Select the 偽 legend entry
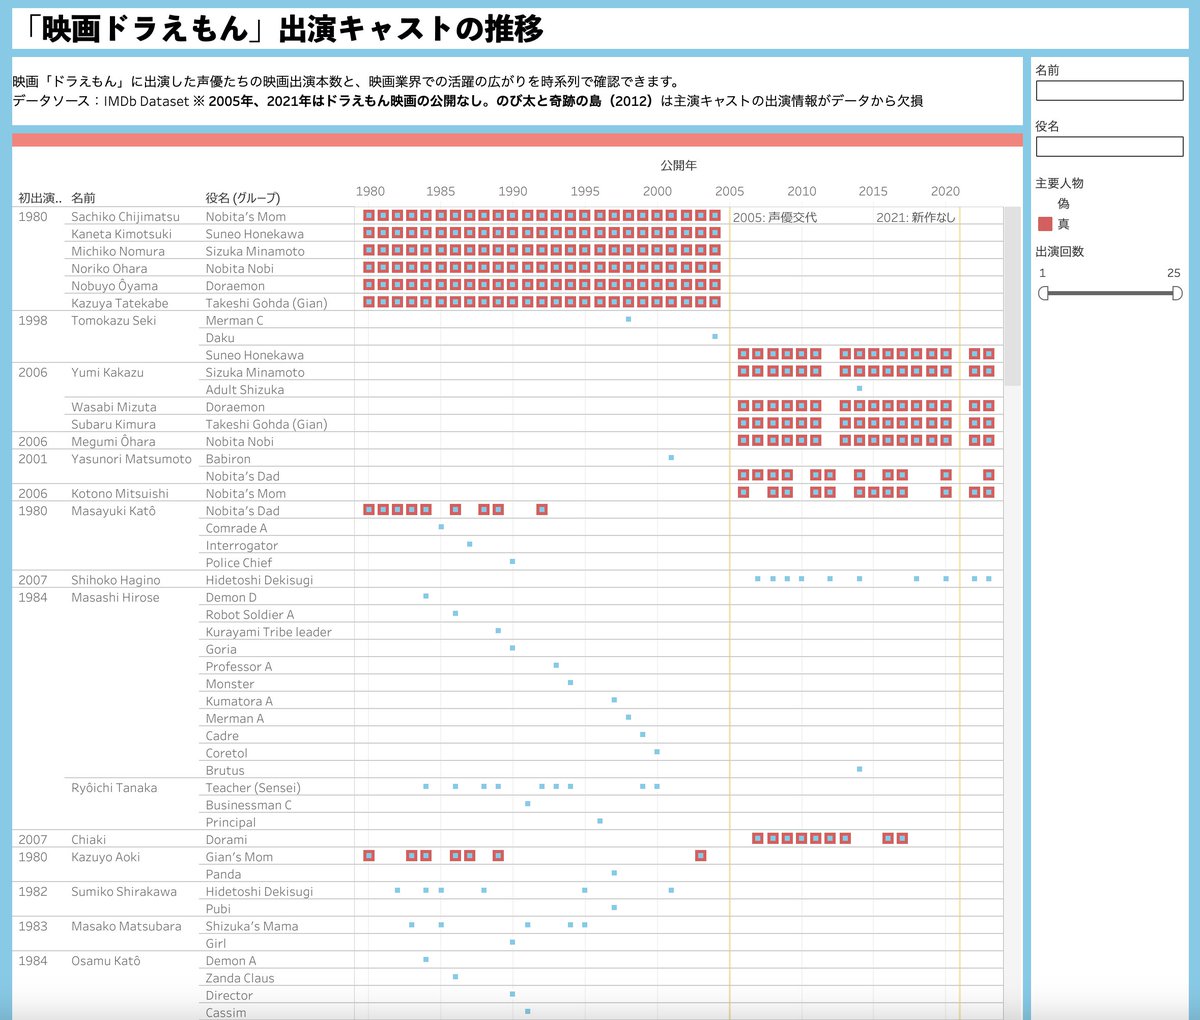Screen dimensions: 1200x1020 1063,203
